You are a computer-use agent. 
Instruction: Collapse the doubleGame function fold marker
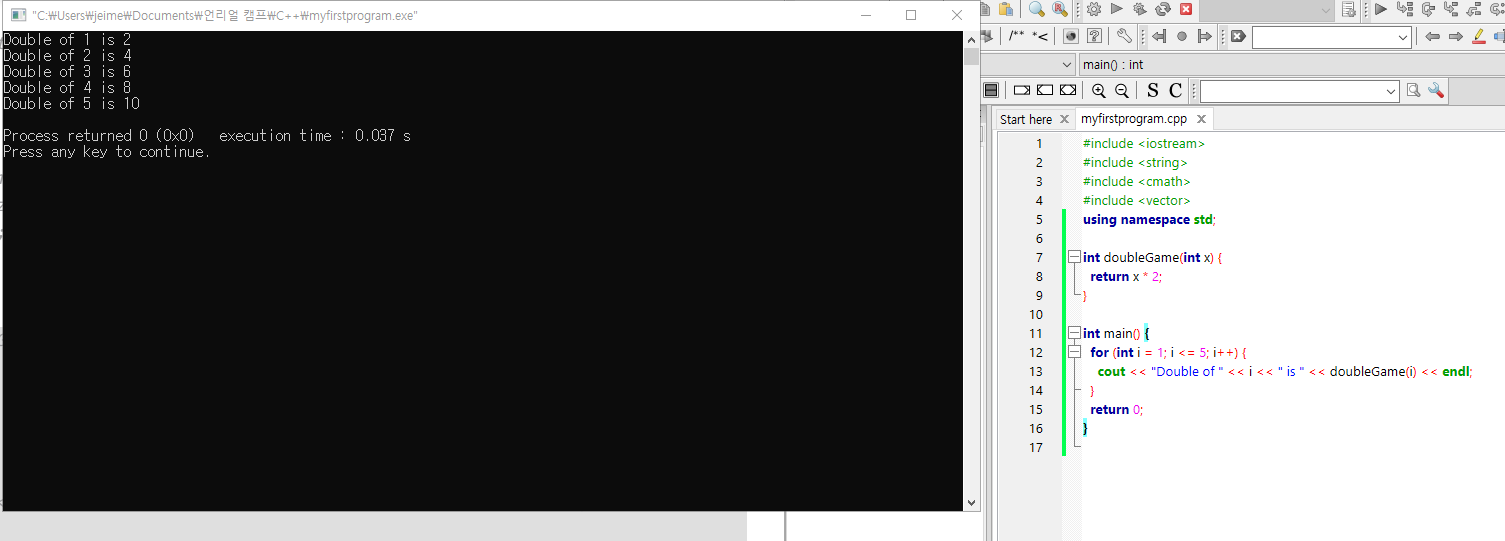click(x=1073, y=257)
